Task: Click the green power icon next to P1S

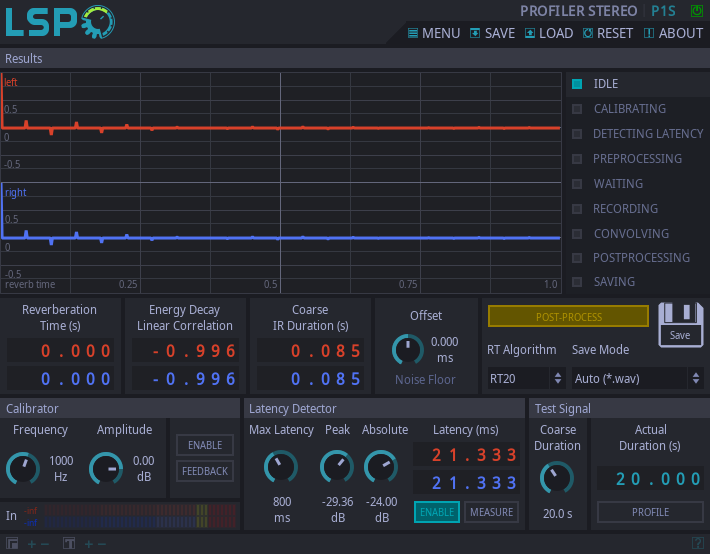Action: (696, 11)
